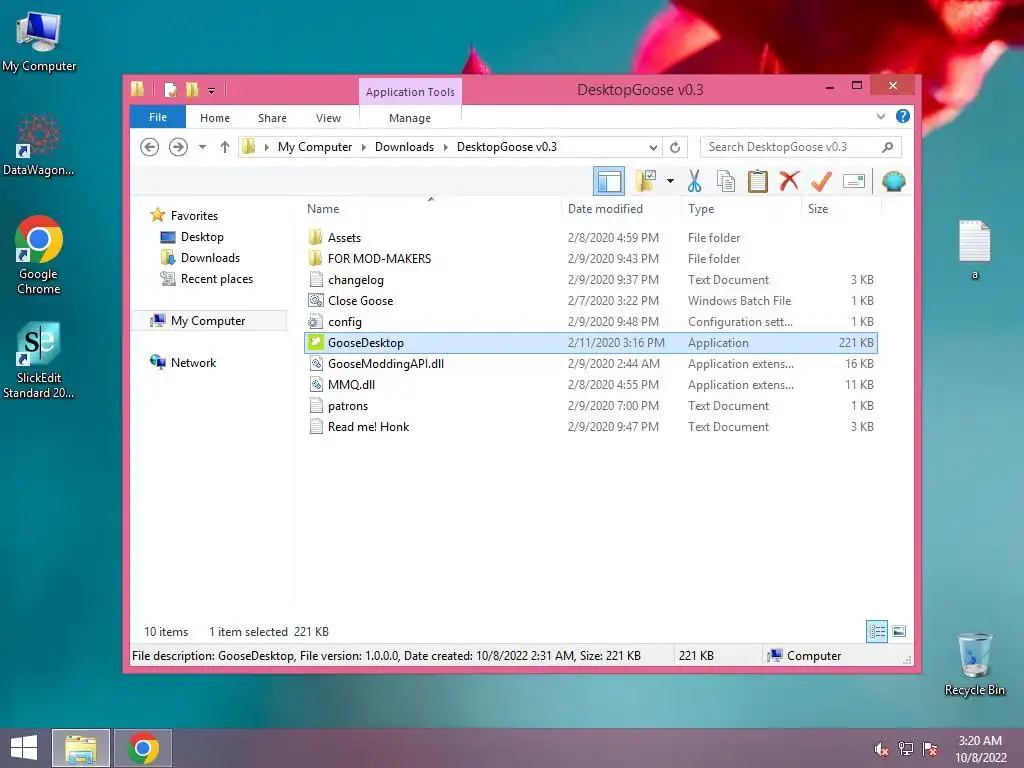Select the changelog text document
The width and height of the screenshot is (1024, 768).
(x=590, y=280)
